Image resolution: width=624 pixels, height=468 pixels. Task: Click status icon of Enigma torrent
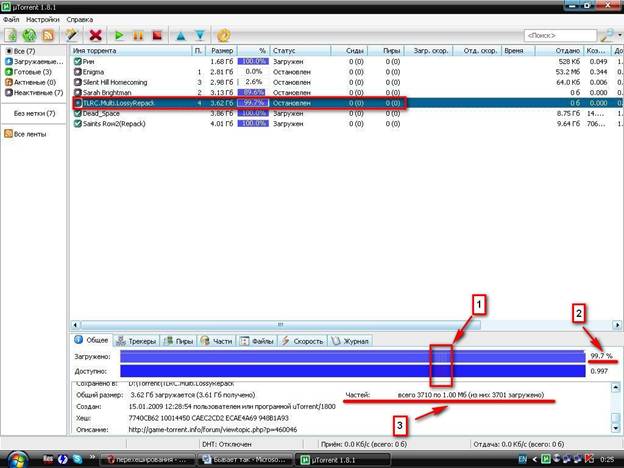(78, 72)
